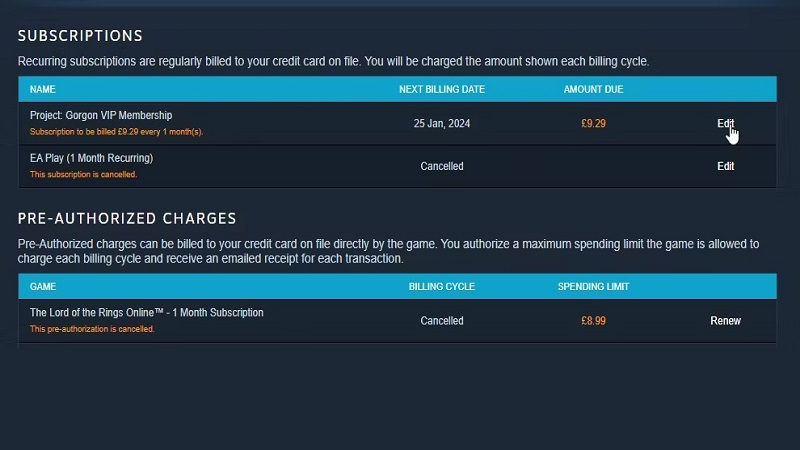Click Cancelled billing cycle for Lord of the Rings
The image size is (800, 450).
442,321
